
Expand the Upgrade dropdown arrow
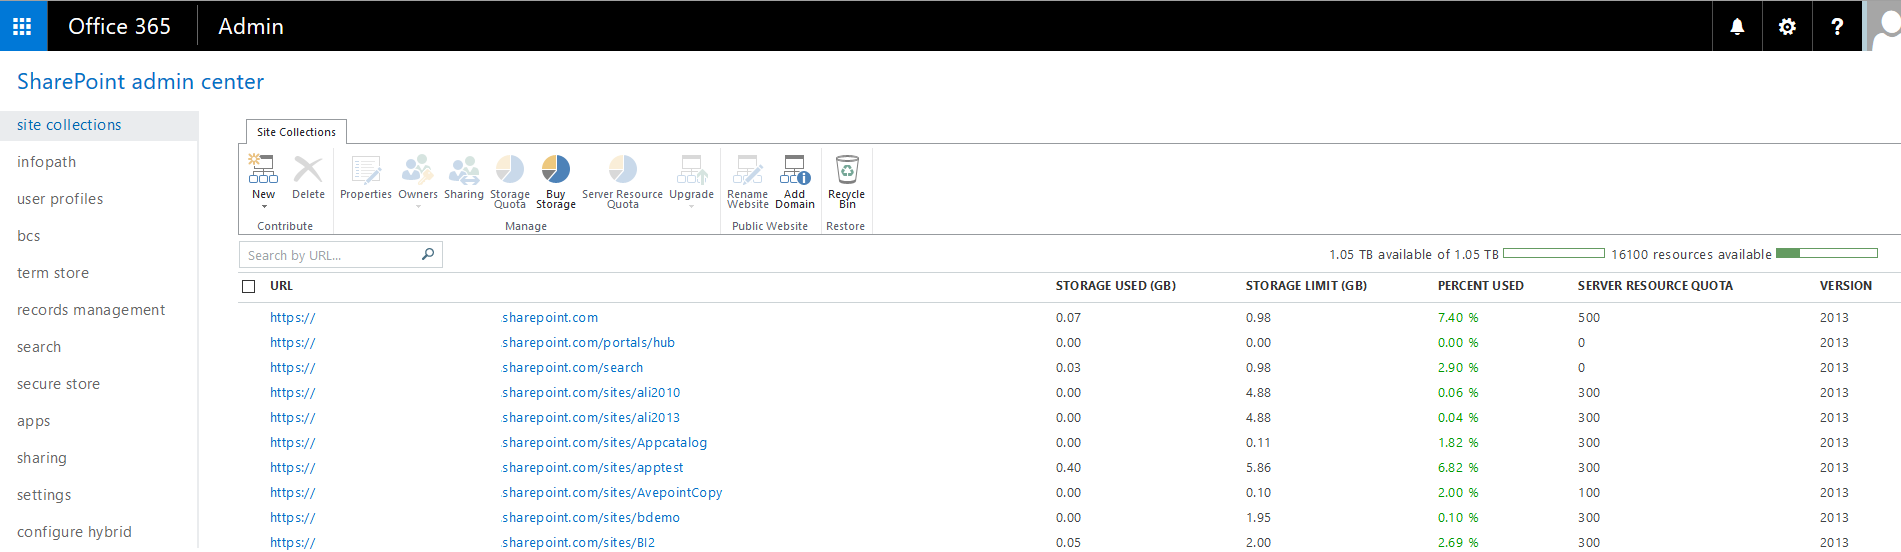692,206
